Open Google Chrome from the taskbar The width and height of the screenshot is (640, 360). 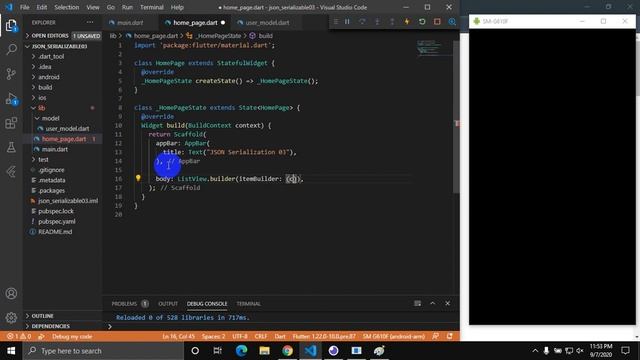pos(287,351)
